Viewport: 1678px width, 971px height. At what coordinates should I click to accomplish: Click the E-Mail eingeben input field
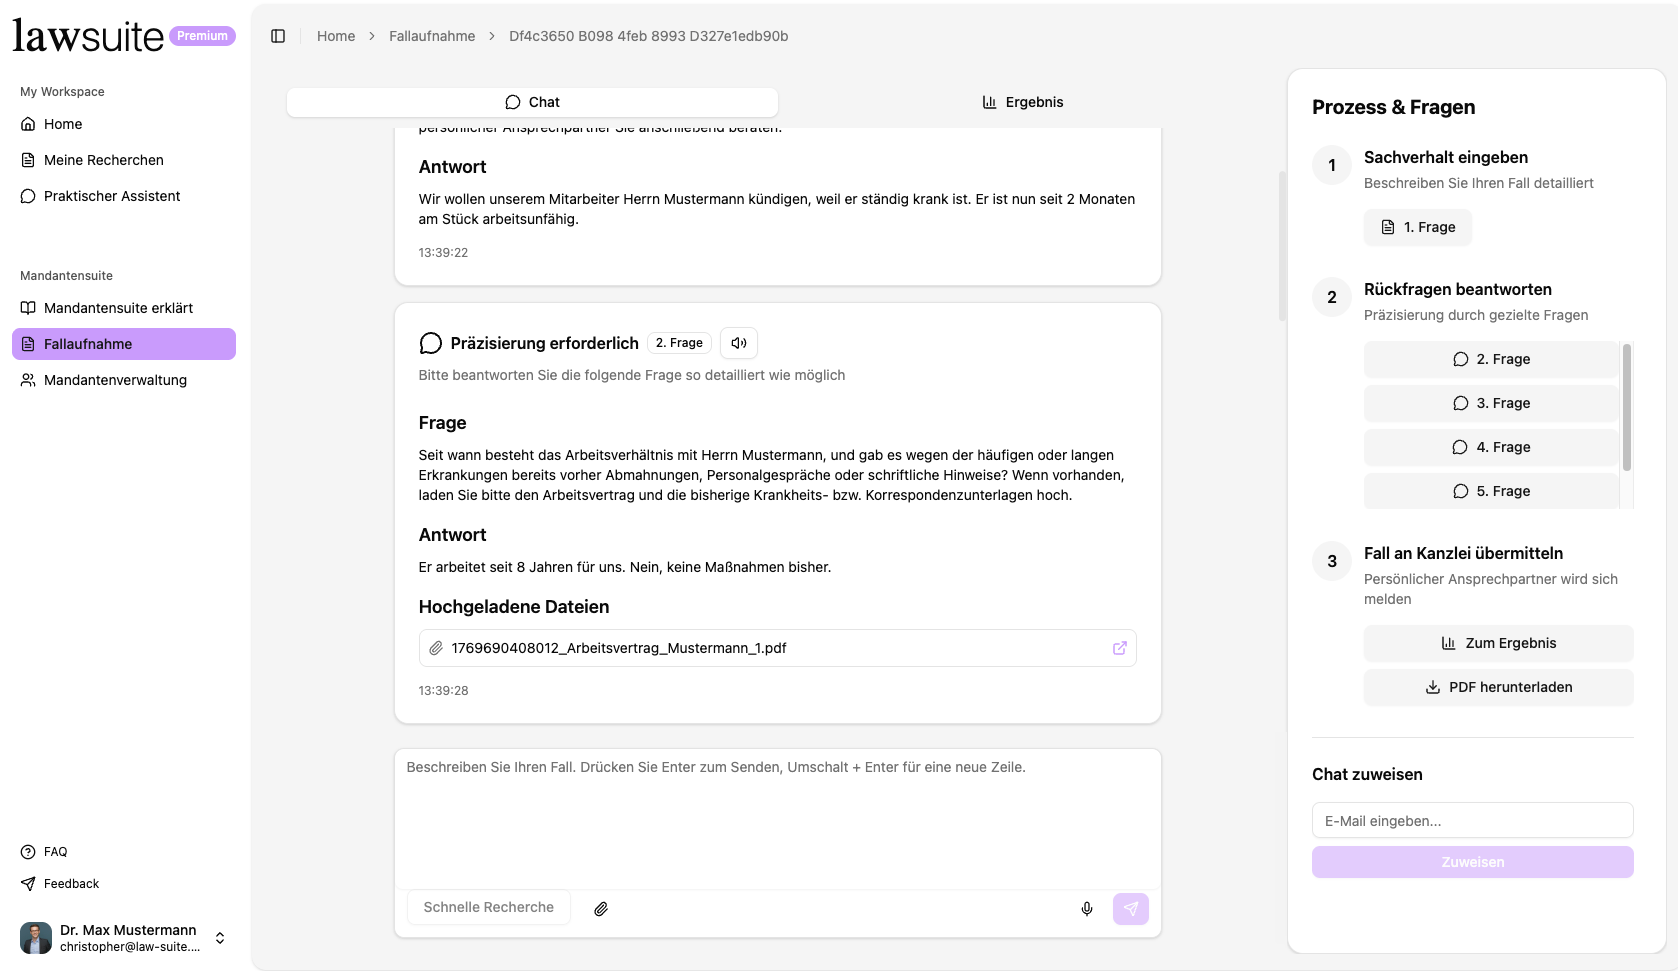(1472, 821)
